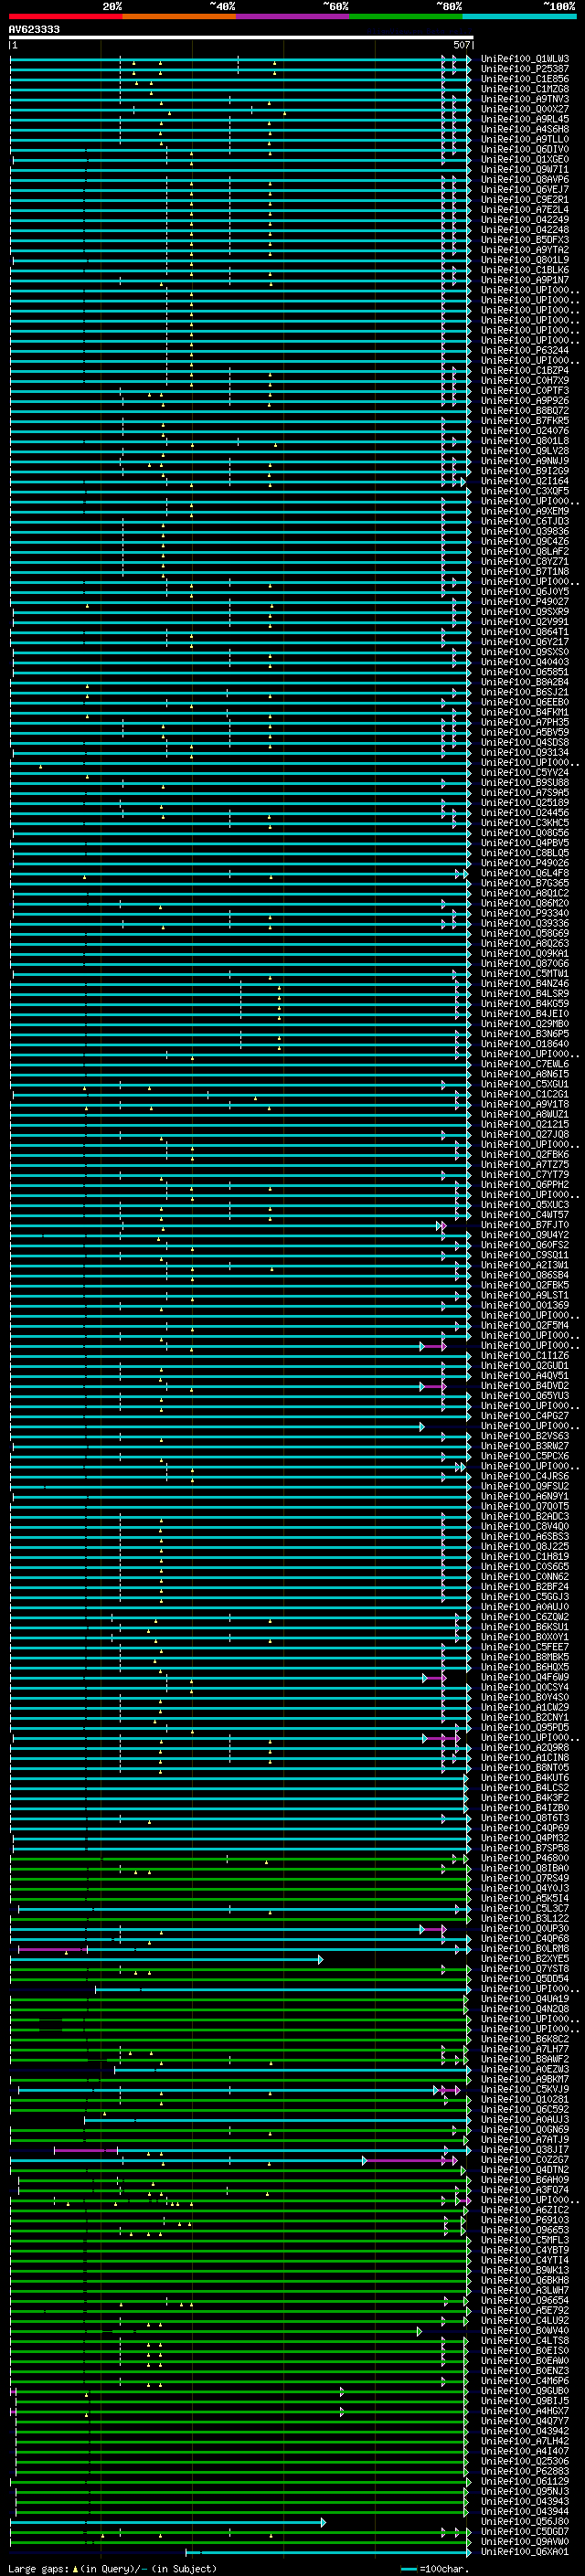The width and height of the screenshot is (585, 2576).
Task: Select hit label UniRef100_C5KVJ9
Action: [525, 2089]
